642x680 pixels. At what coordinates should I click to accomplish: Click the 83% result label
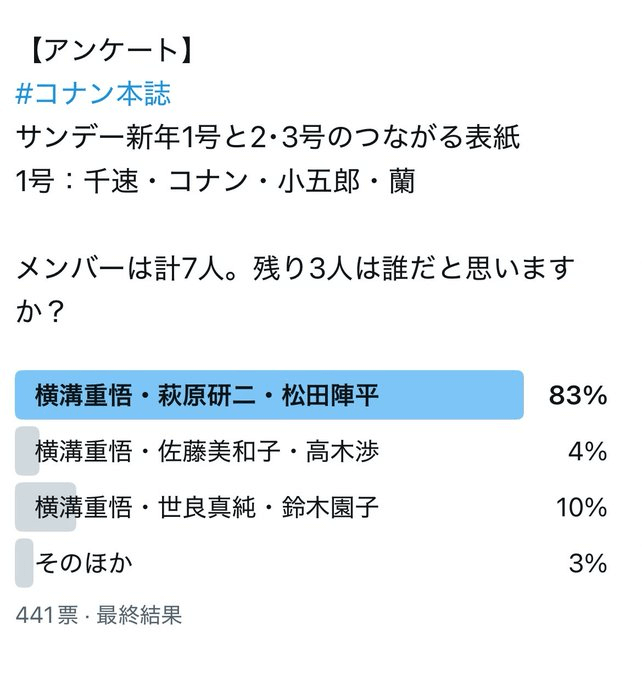tap(578, 395)
